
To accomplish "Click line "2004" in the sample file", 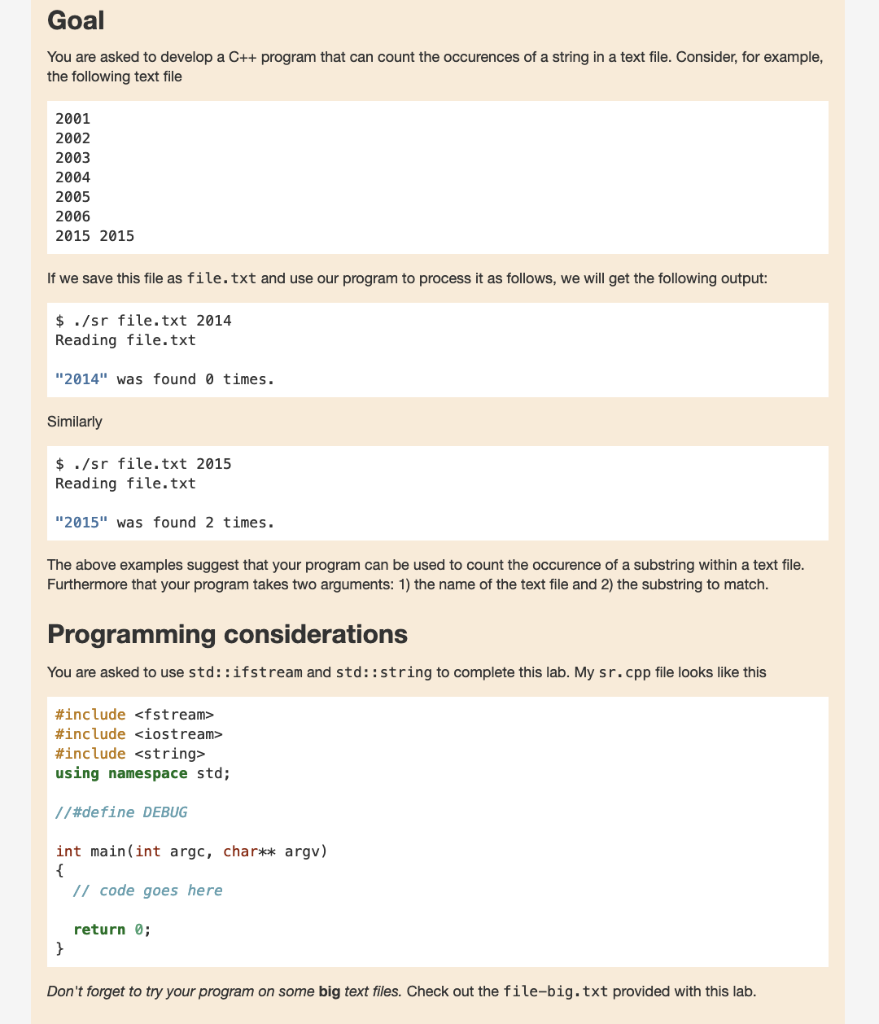I will pyautogui.click(x=72, y=178).
